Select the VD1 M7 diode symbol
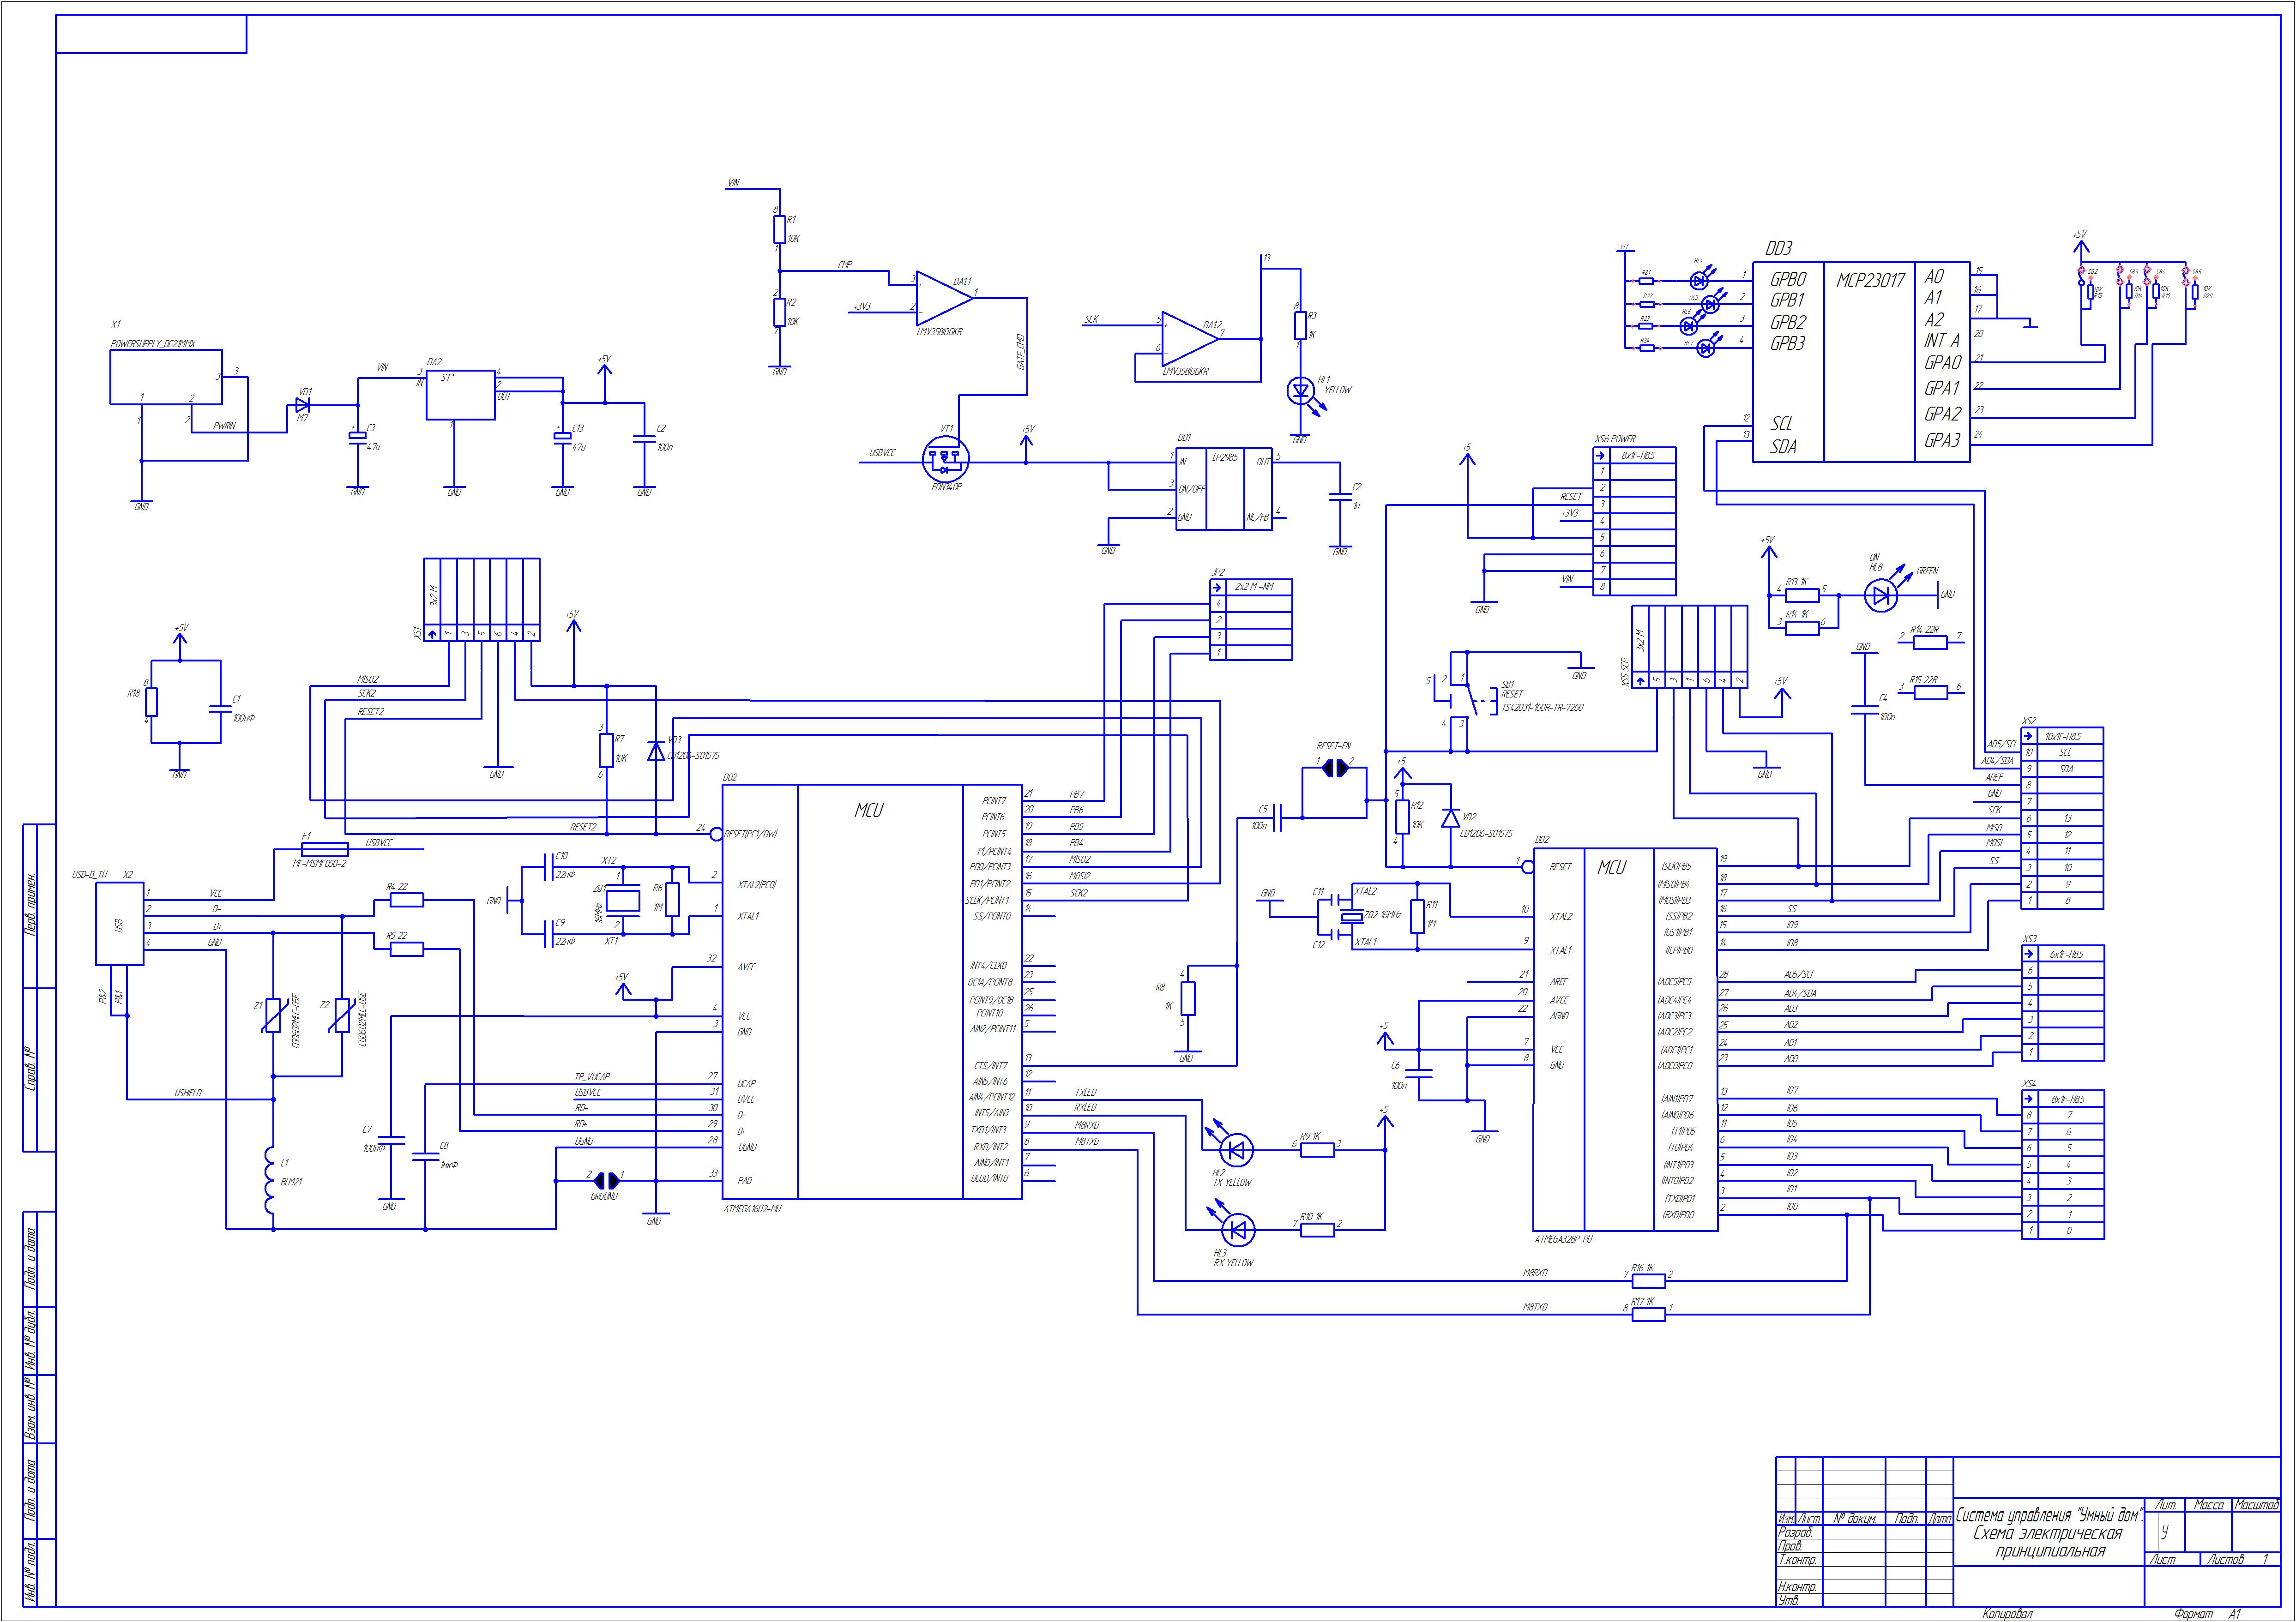The height and width of the screenshot is (1622, 2296). pos(303,405)
